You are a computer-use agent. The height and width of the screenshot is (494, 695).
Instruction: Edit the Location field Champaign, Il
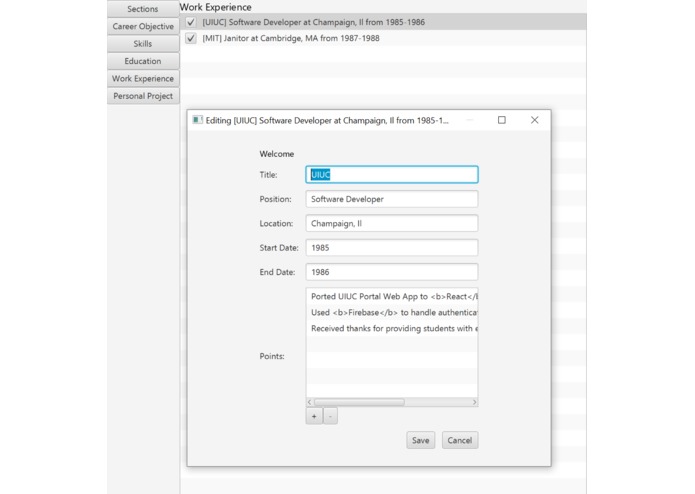pyautogui.click(x=392, y=223)
